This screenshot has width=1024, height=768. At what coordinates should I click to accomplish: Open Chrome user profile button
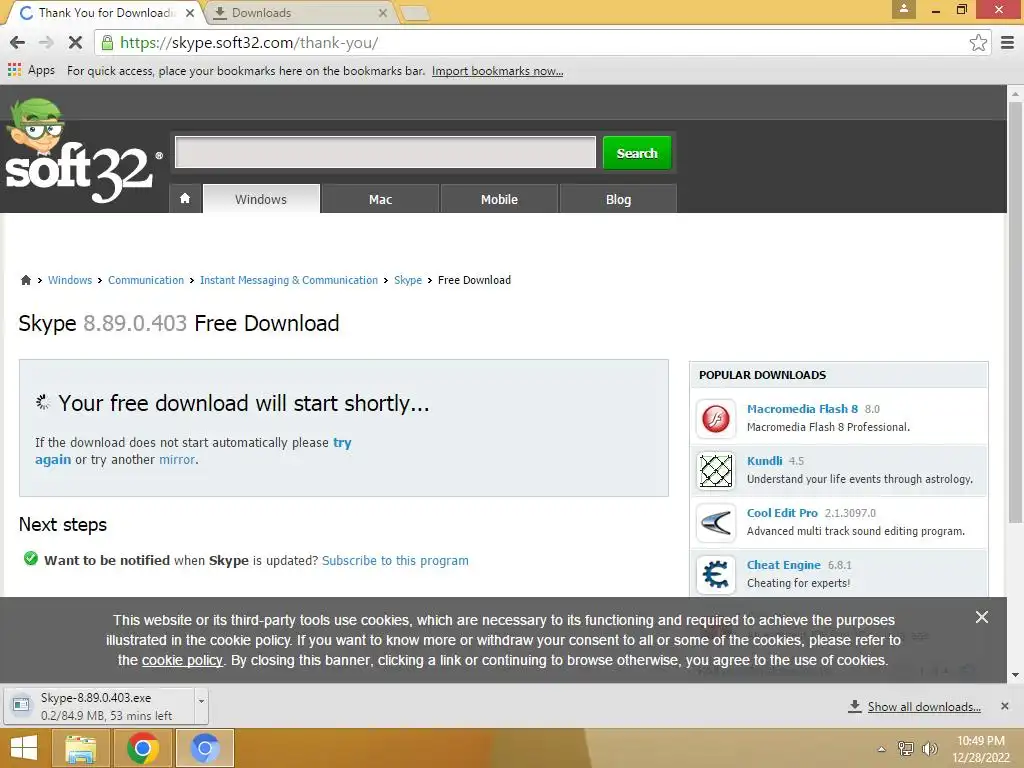(x=904, y=9)
